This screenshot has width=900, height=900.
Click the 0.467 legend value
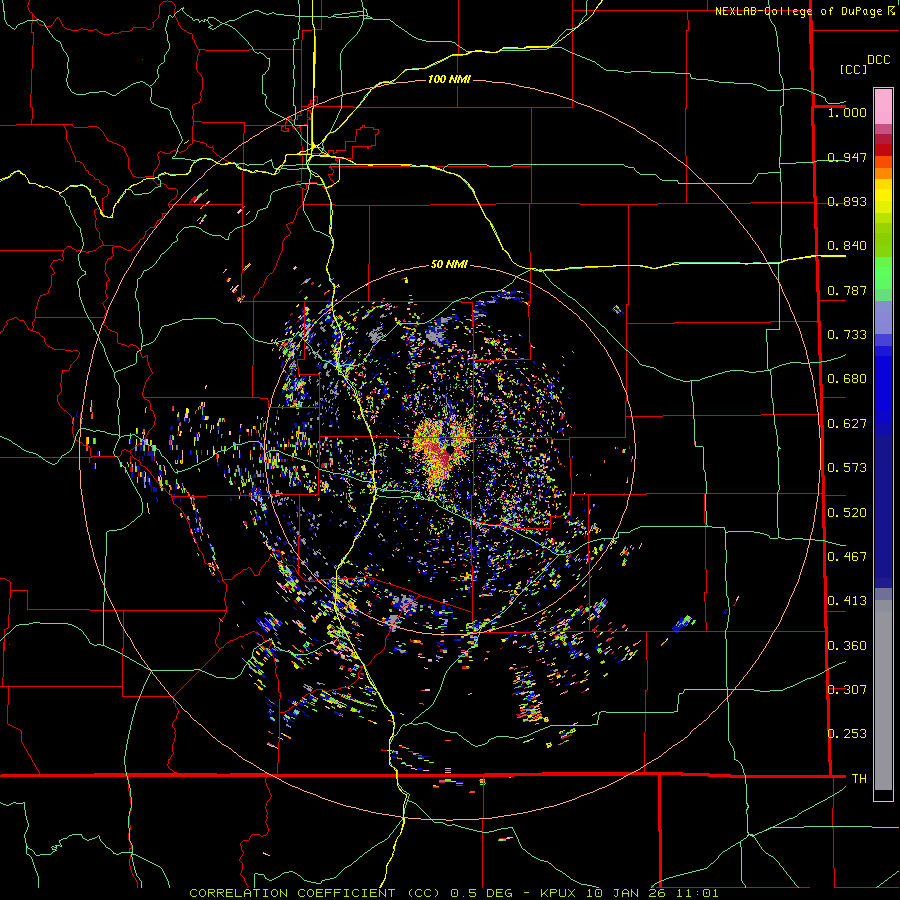pos(847,557)
